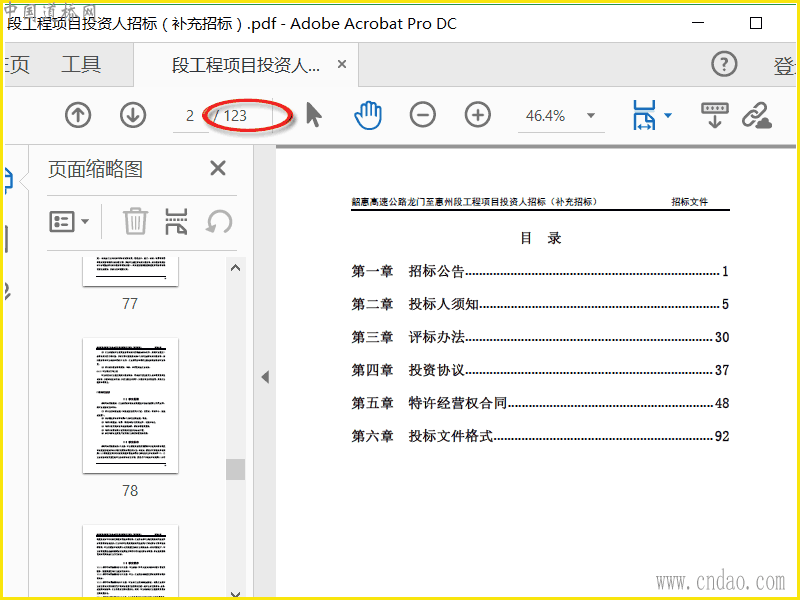Switch to the 工具 tab
This screenshot has height=600, width=800.
(82, 65)
